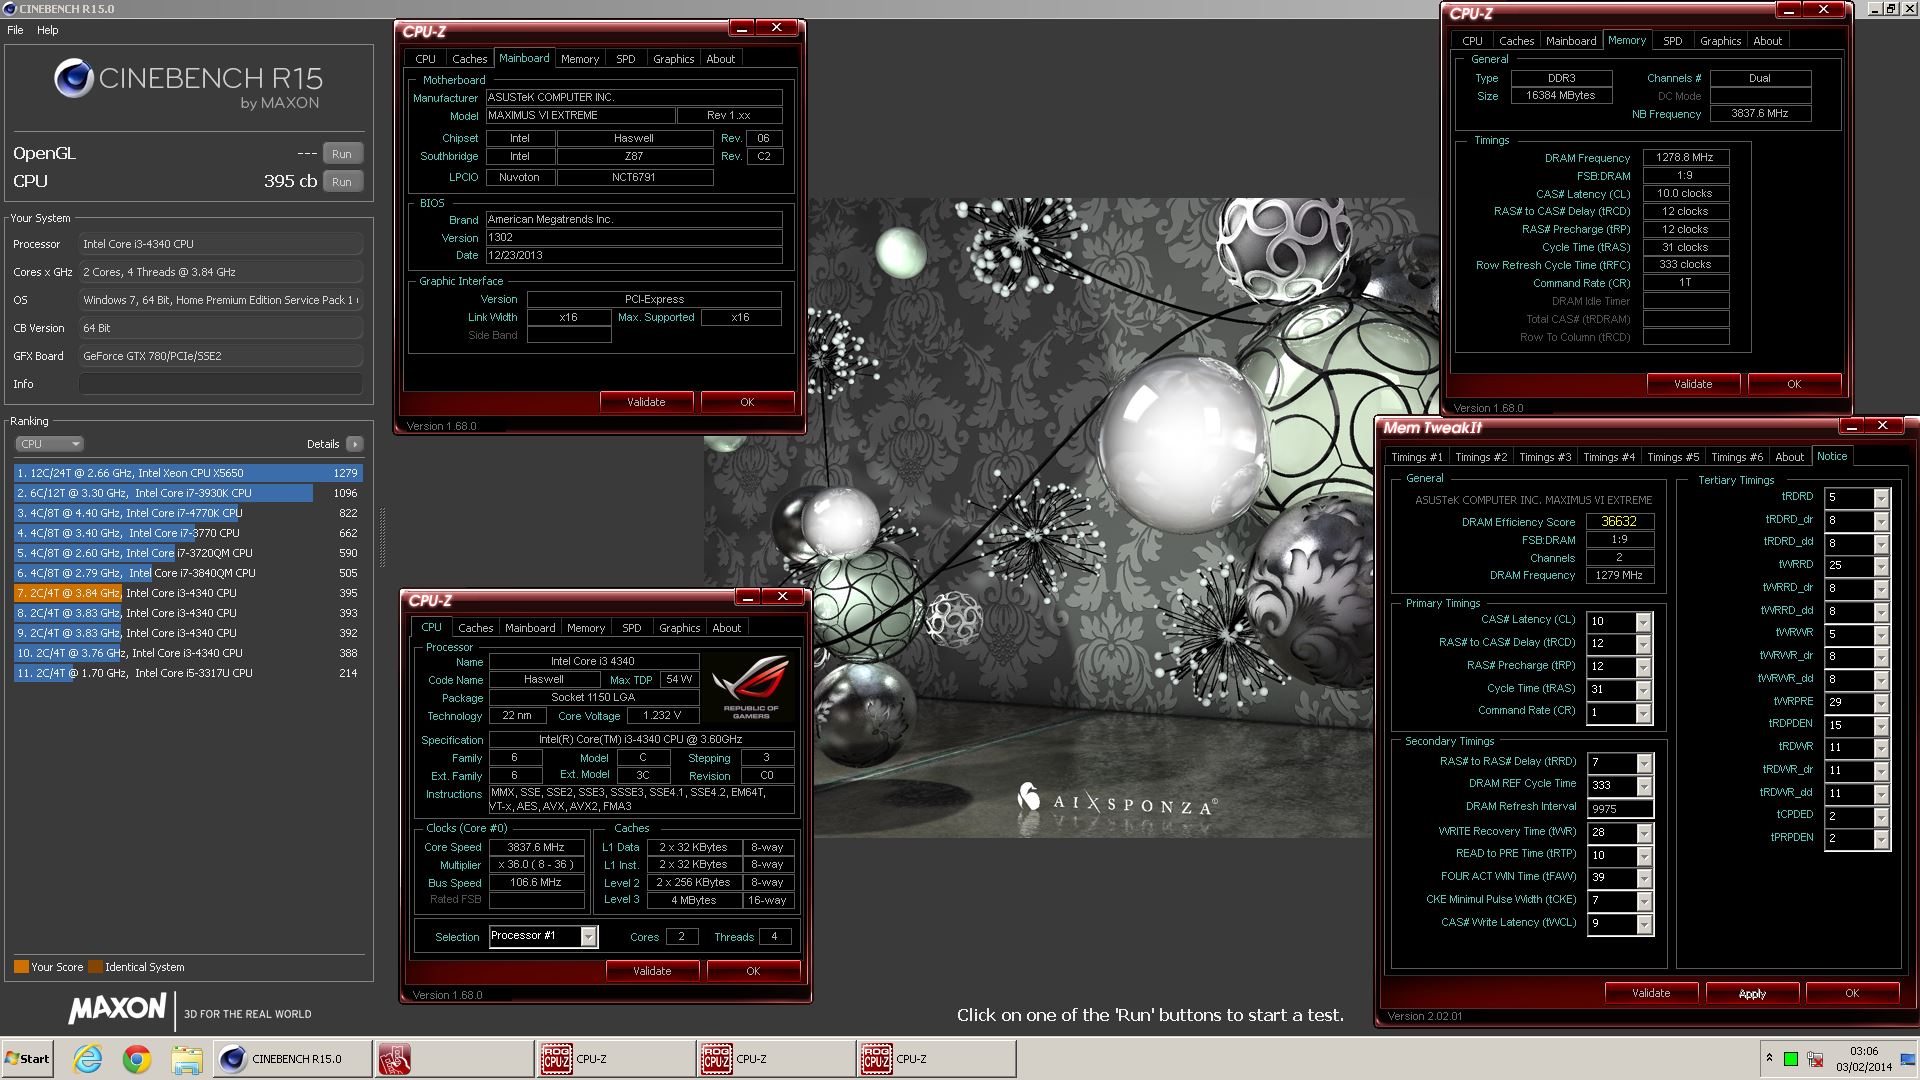Expand ranking Details arrow

point(355,444)
